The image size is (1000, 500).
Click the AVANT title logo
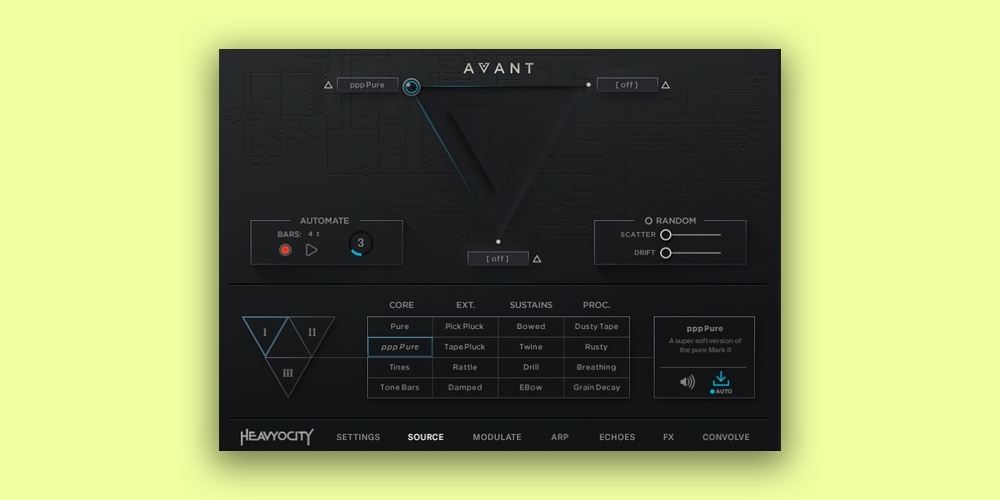499,68
